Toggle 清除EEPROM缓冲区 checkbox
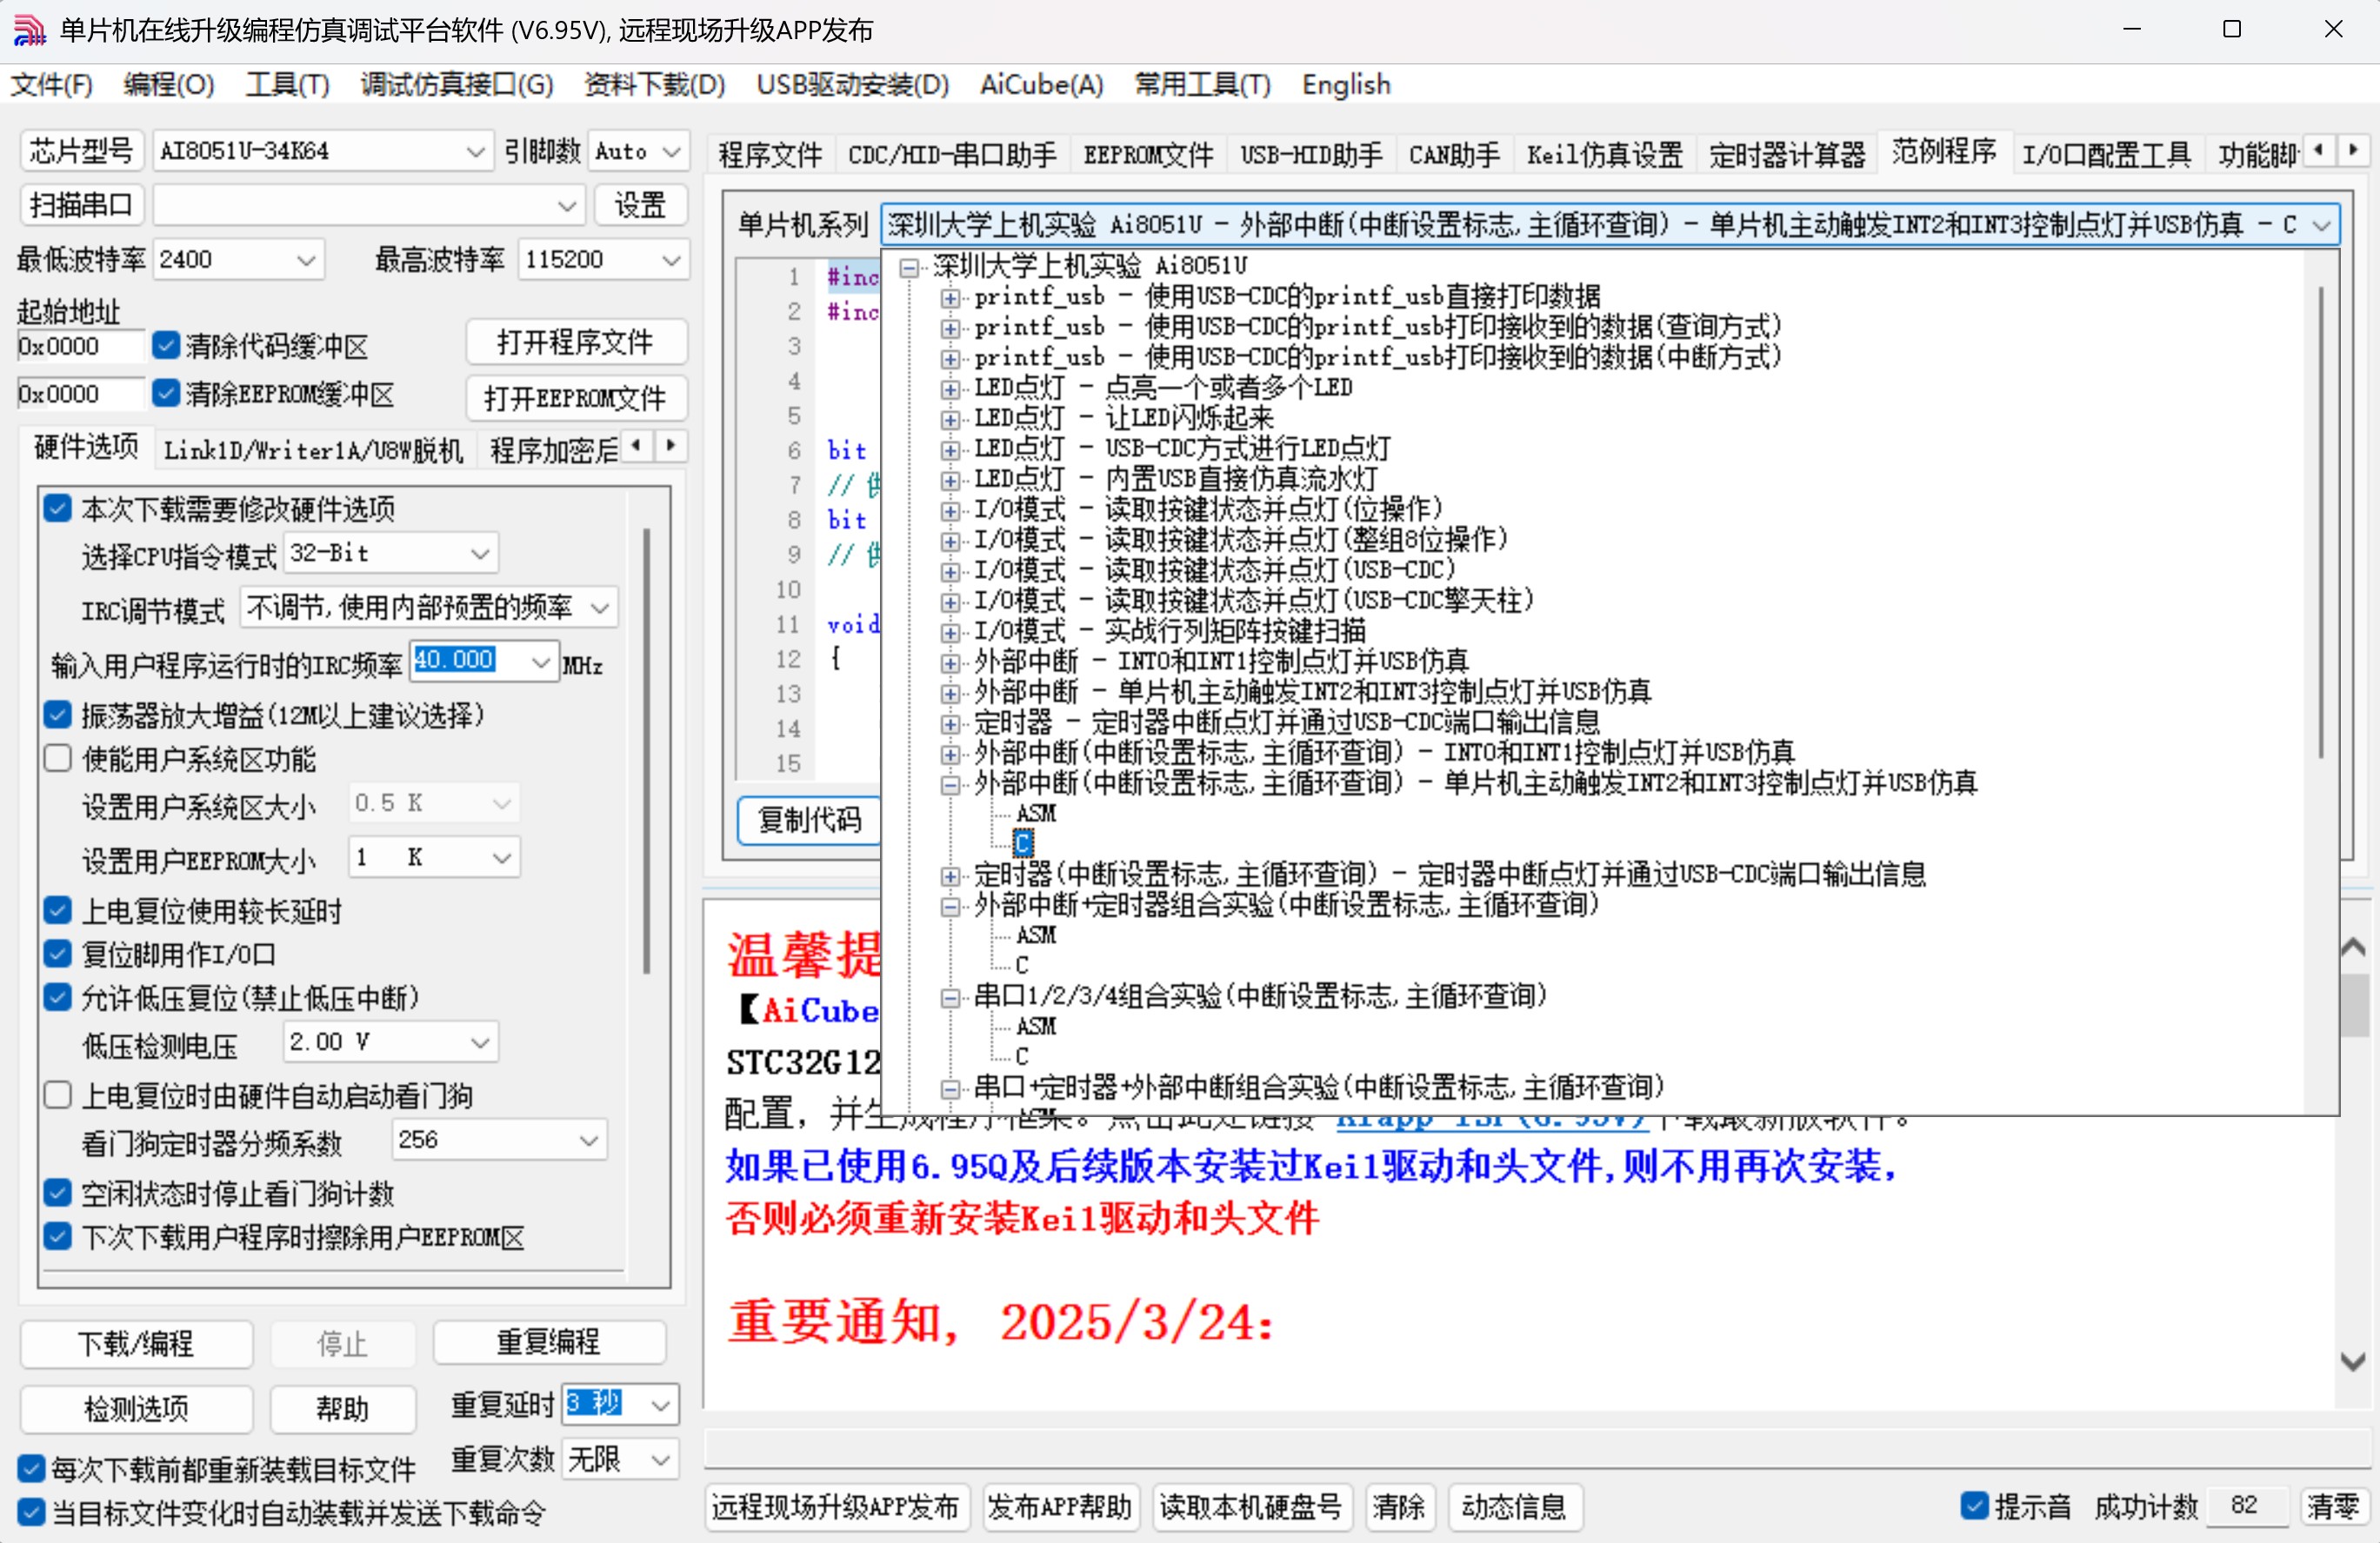This screenshot has width=2380, height=1543. point(166,393)
